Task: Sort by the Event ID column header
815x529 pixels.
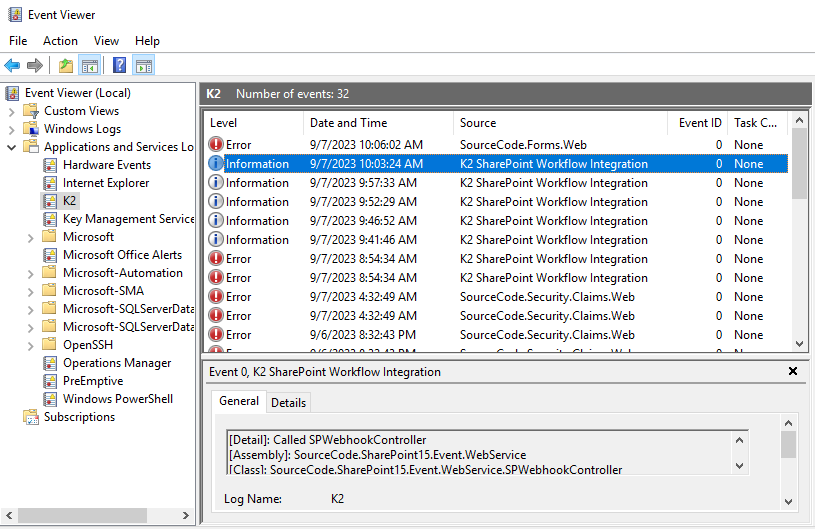Action: 698,123
